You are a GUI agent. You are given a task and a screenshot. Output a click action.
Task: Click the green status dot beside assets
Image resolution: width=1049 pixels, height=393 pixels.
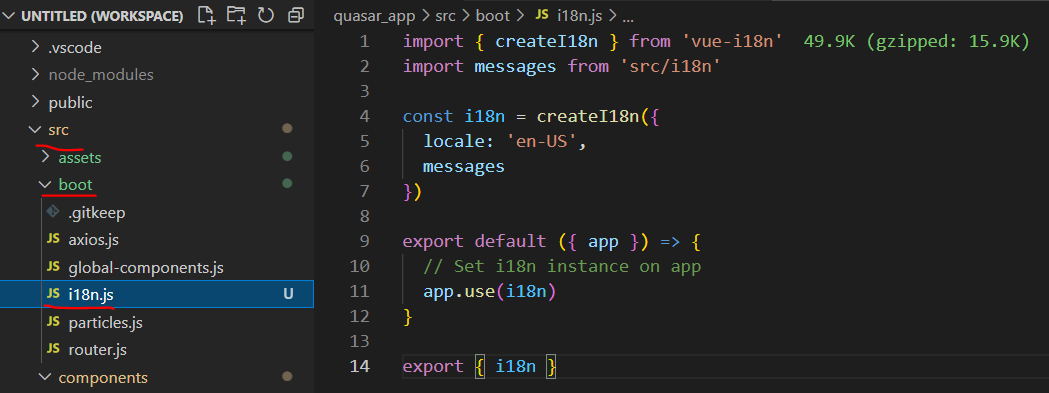(287, 157)
